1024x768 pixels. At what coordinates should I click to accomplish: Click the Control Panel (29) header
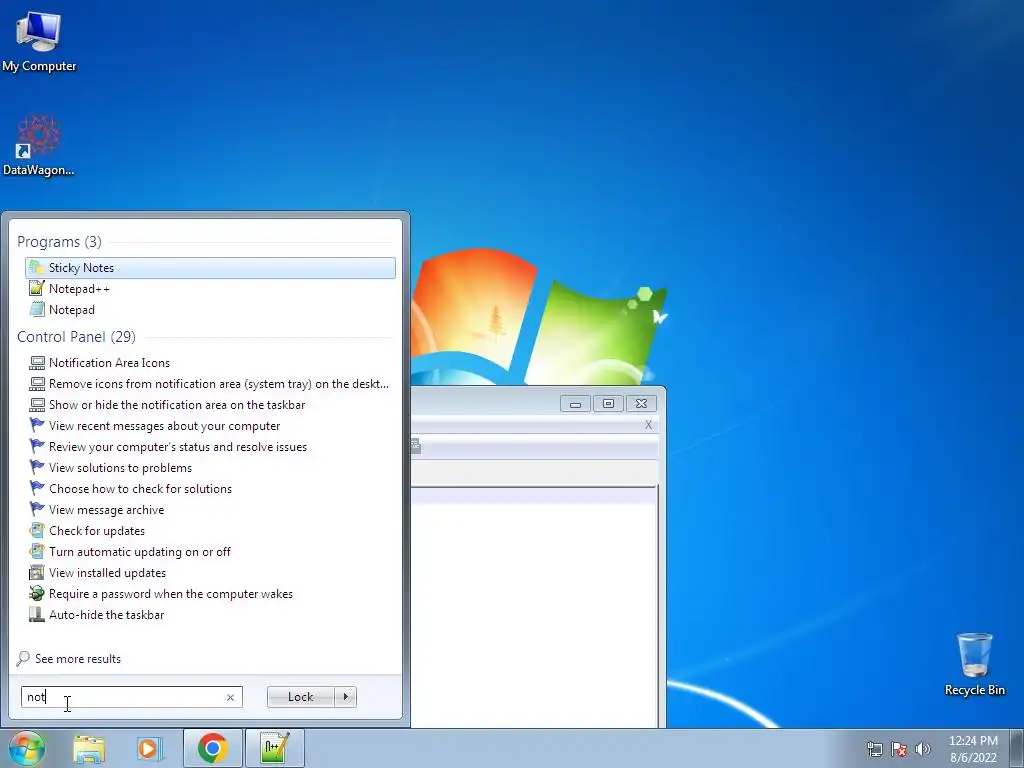point(76,336)
